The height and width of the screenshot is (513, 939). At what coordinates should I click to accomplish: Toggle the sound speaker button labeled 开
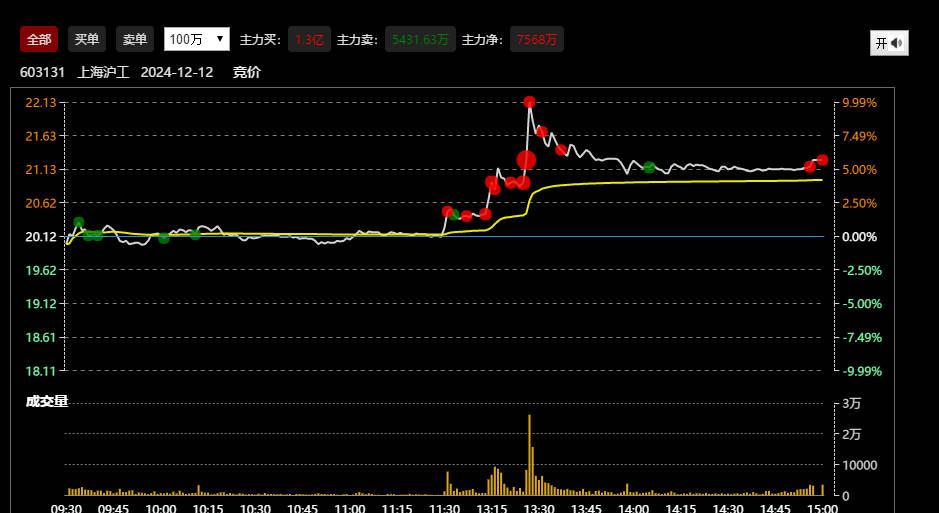pos(889,43)
